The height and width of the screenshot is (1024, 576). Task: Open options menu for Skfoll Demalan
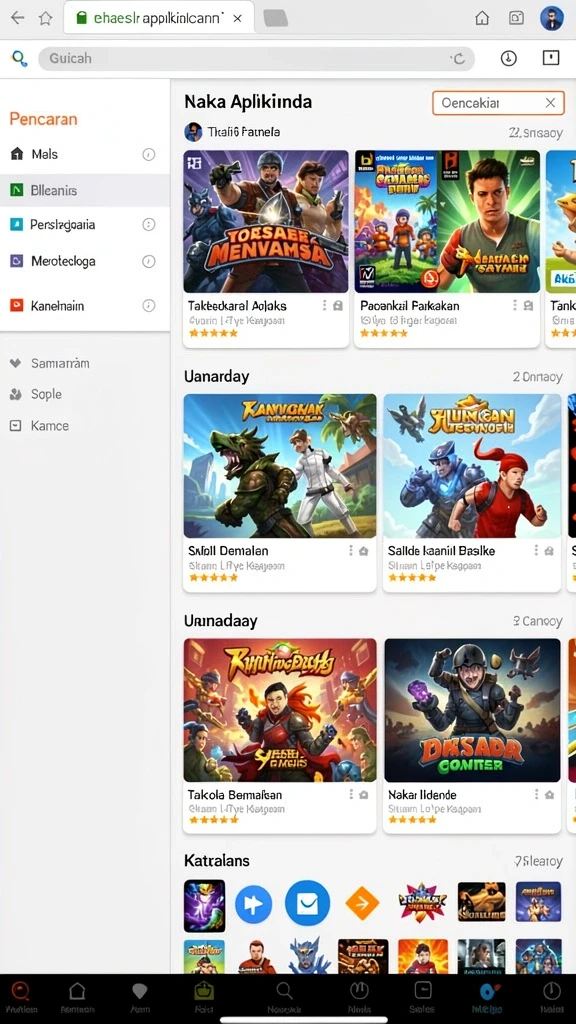pos(351,551)
